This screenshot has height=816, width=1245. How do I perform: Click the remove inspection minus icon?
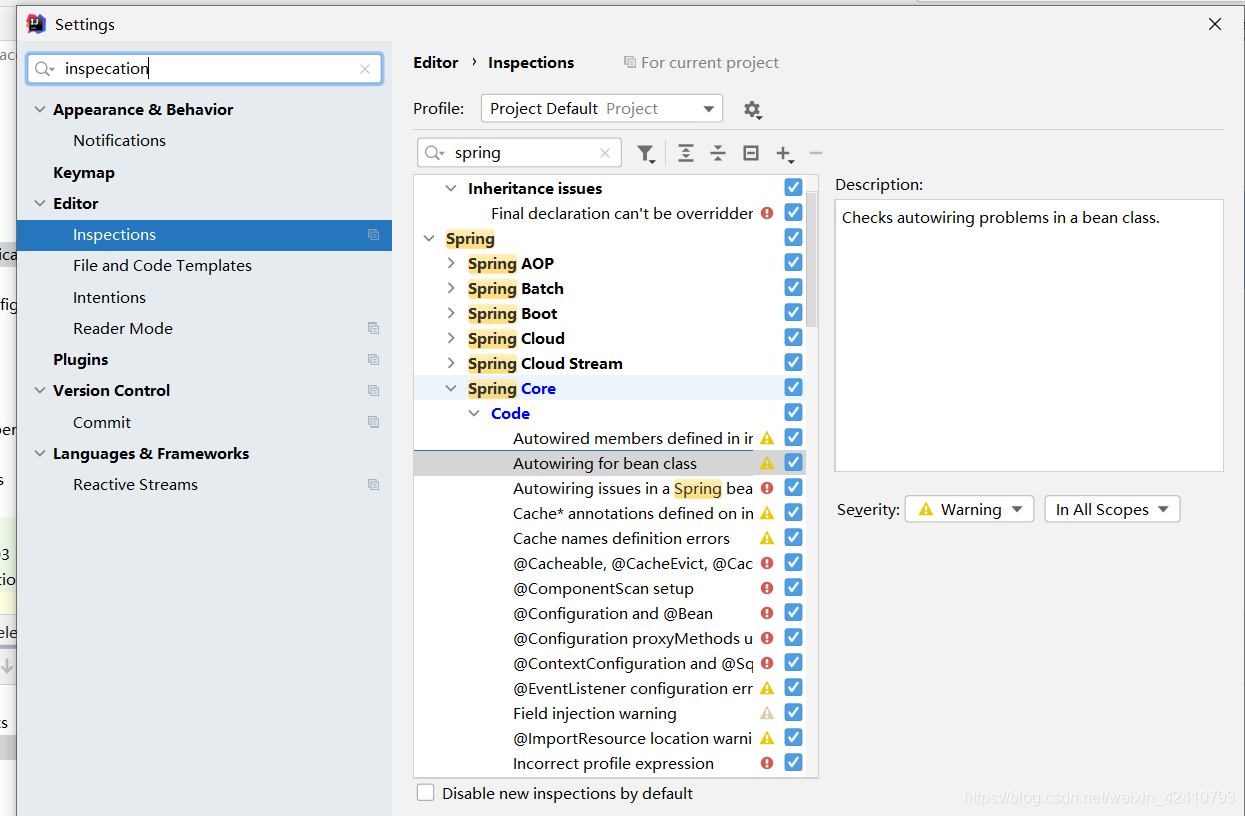pos(815,153)
